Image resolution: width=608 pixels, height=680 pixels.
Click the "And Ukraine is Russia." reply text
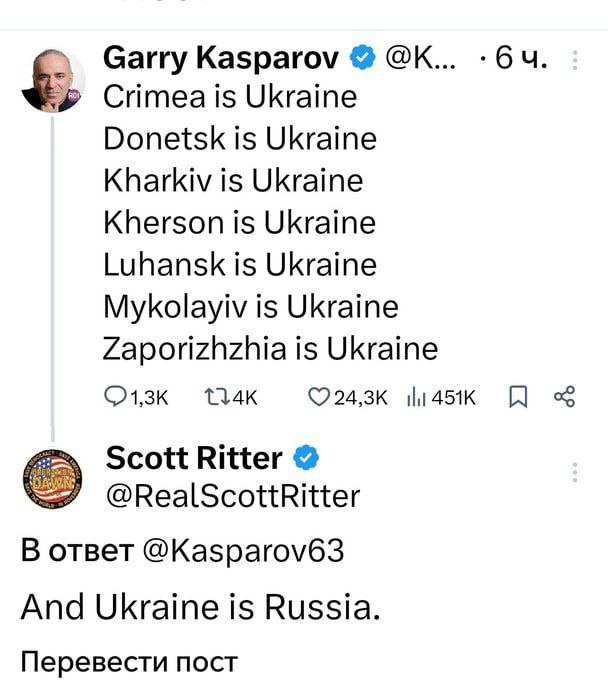click(x=200, y=606)
